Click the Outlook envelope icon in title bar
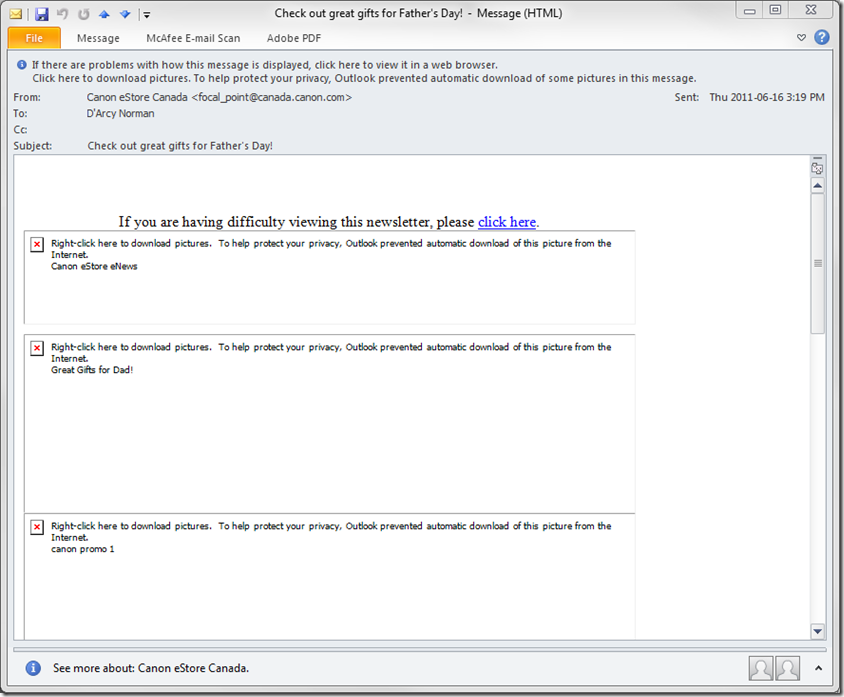 point(16,14)
